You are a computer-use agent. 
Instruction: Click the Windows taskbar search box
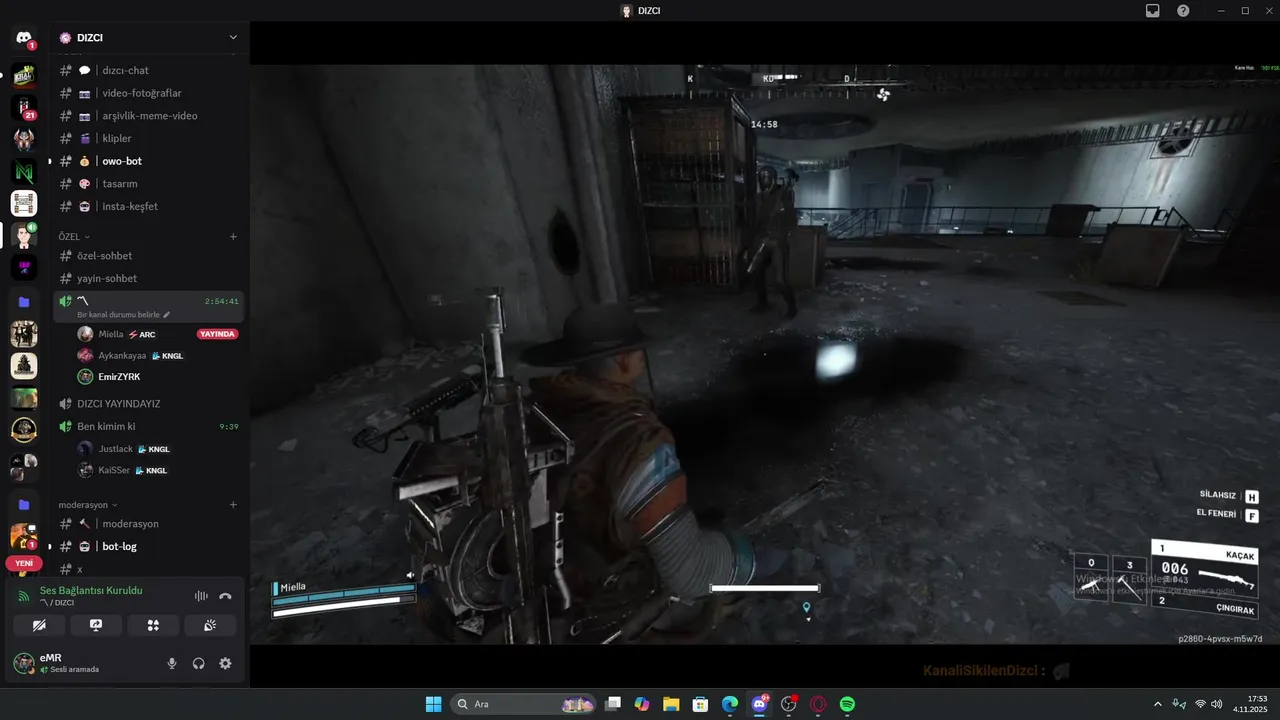(x=523, y=704)
